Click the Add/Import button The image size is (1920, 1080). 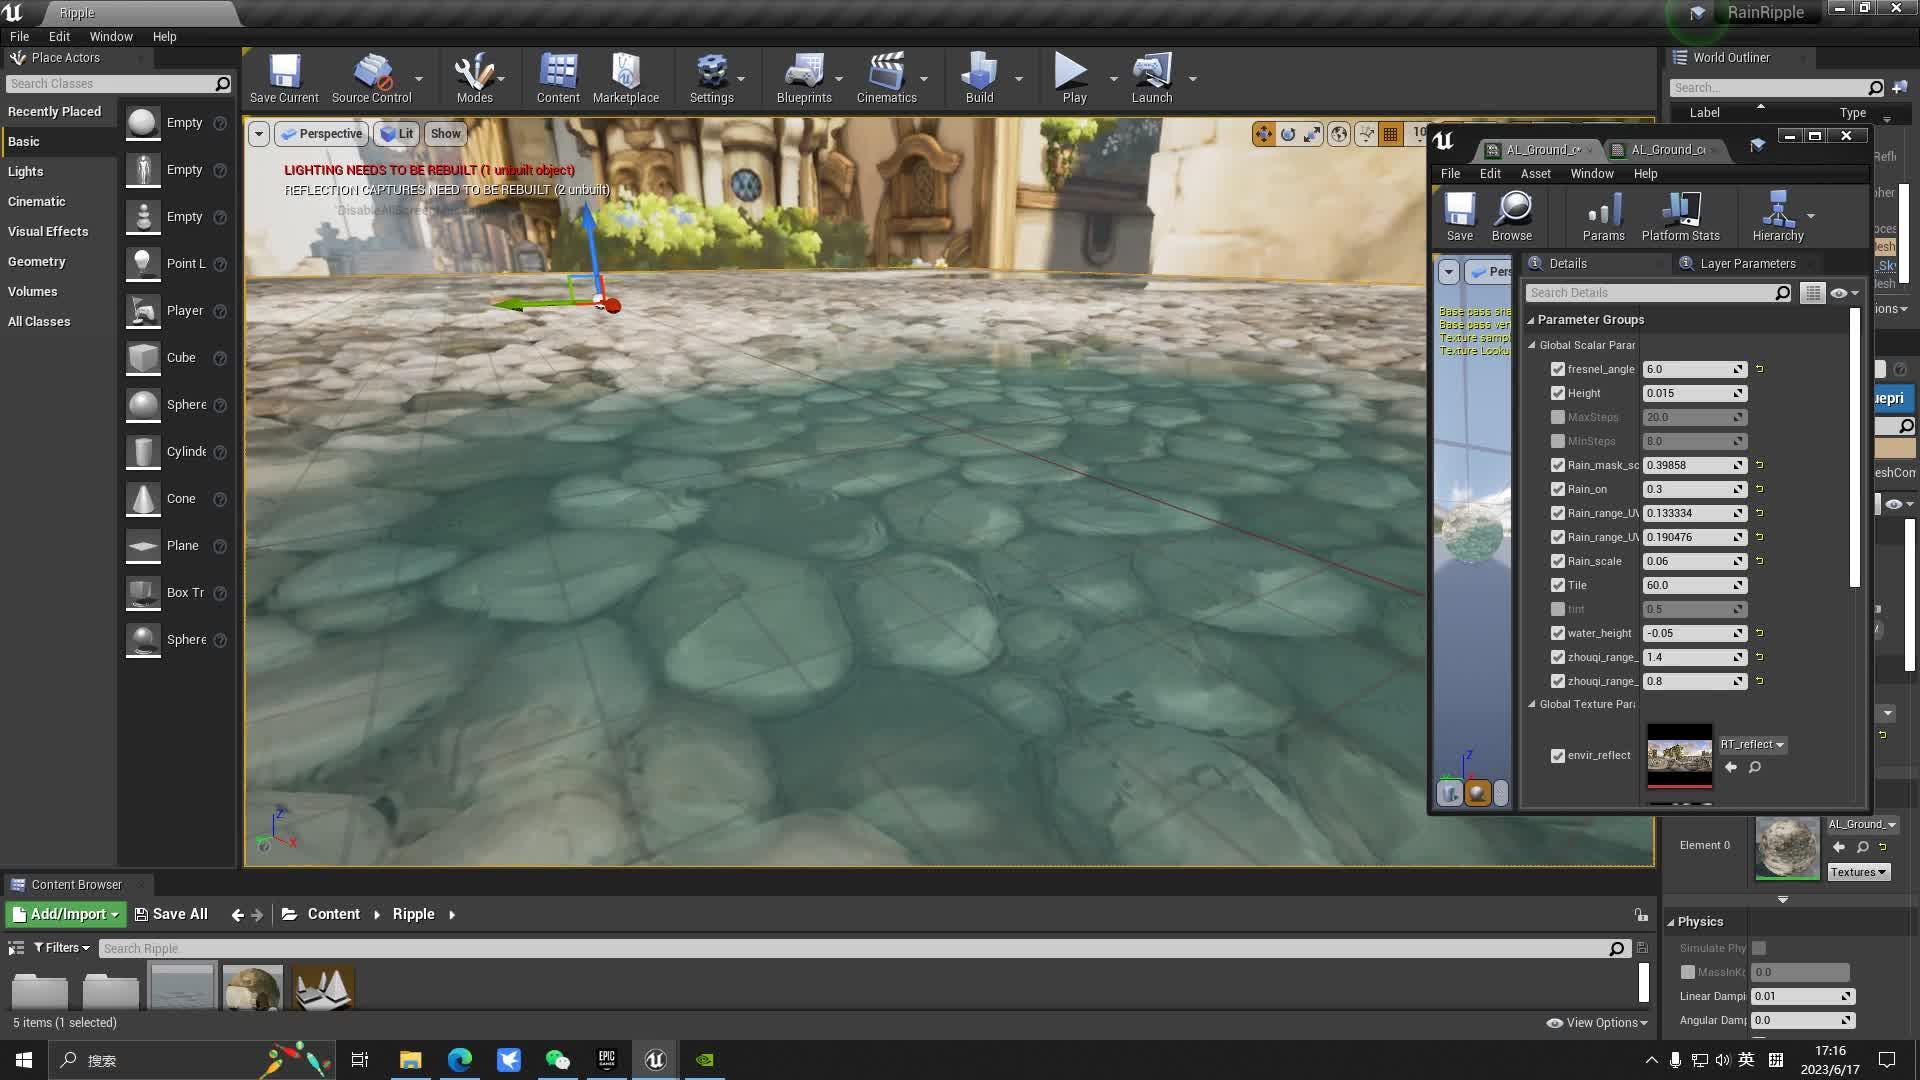click(65, 914)
